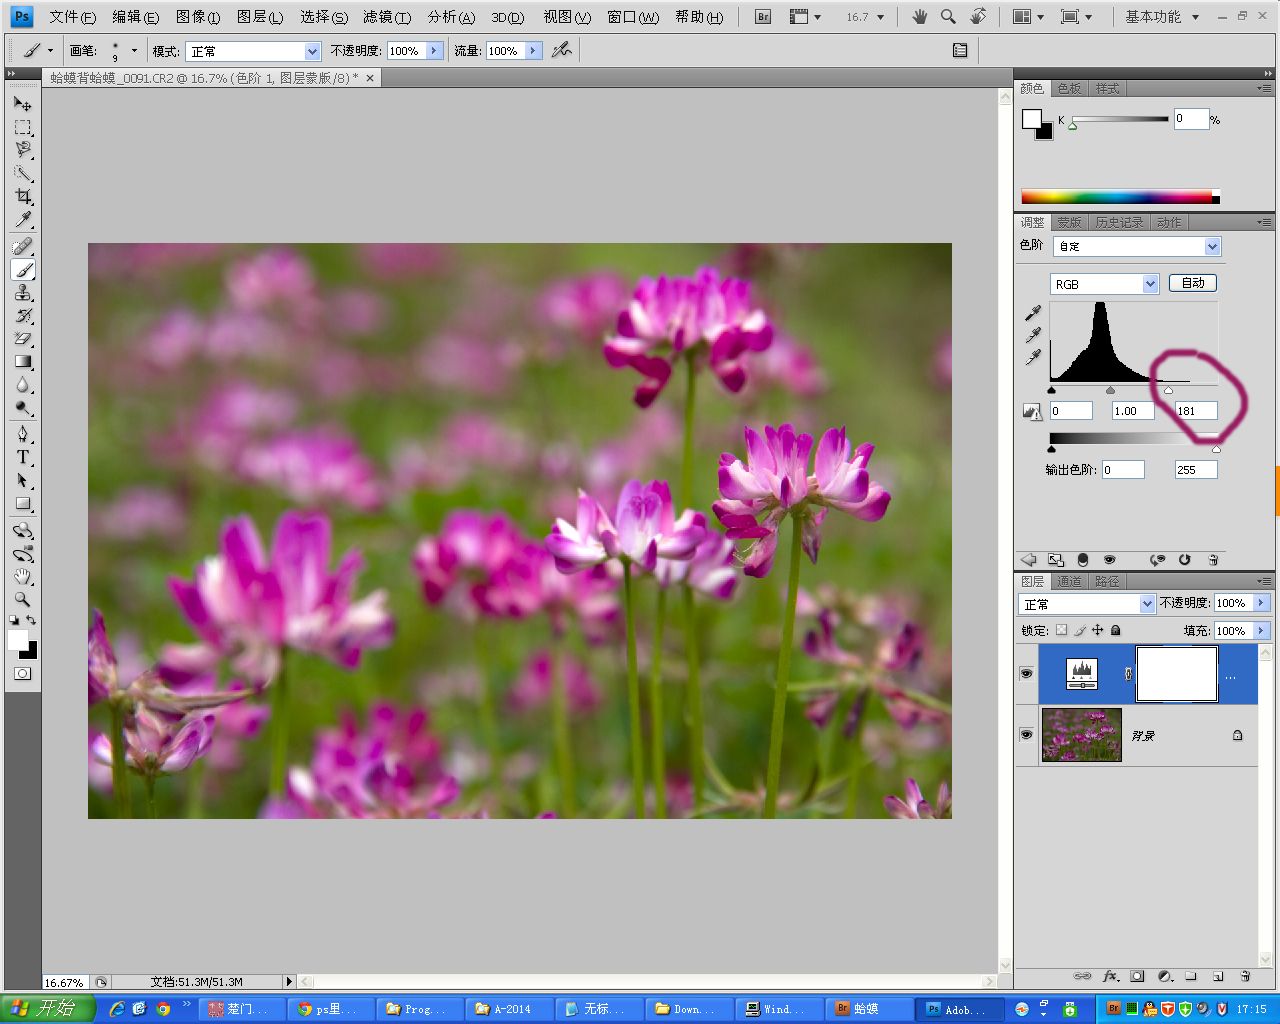This screenshot has width=1280, height=1024.
Task: Select the Rectangular Marquee tool
Action: (23, 127)
